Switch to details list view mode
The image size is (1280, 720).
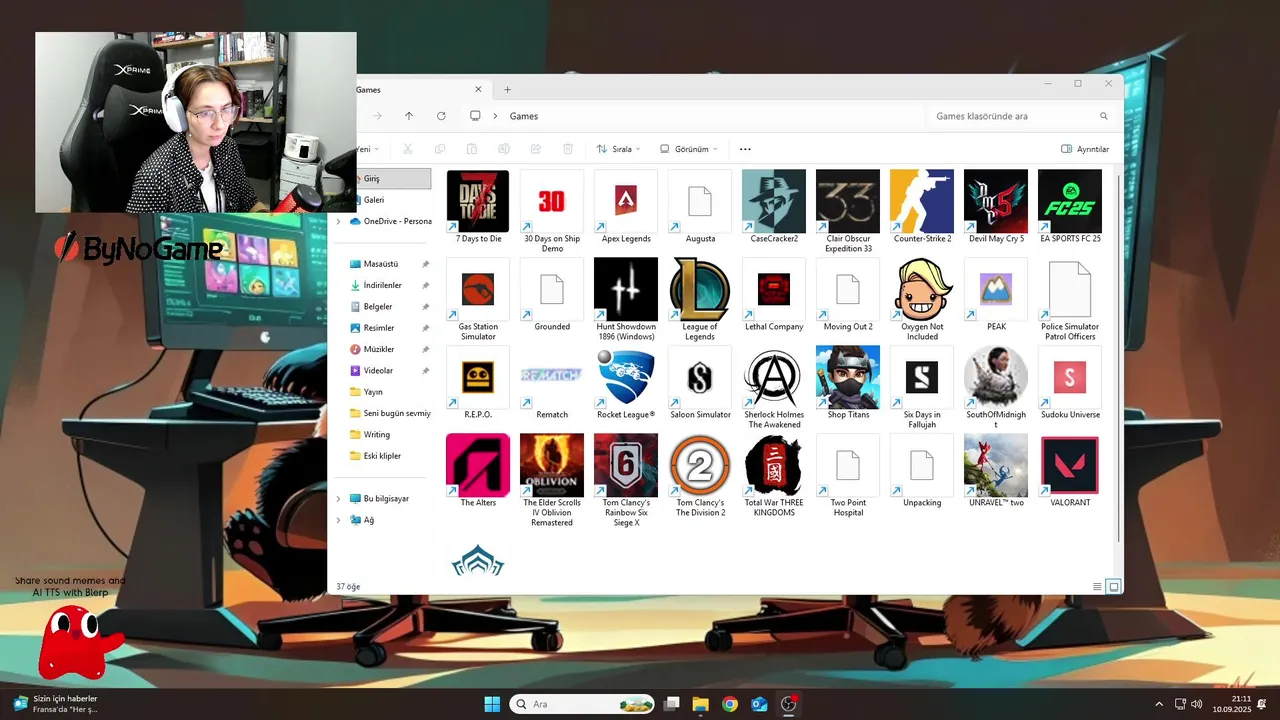[1097, 586]
